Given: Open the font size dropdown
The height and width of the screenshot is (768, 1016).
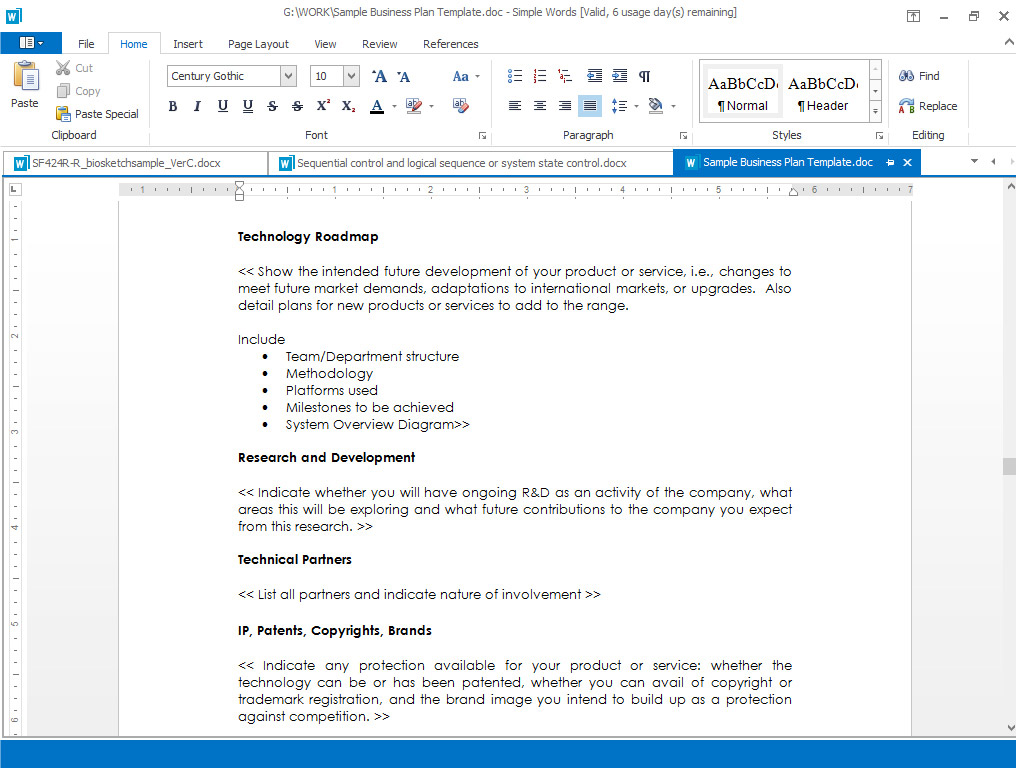Looking at the screenshot, I should click(x=351, y=76).
